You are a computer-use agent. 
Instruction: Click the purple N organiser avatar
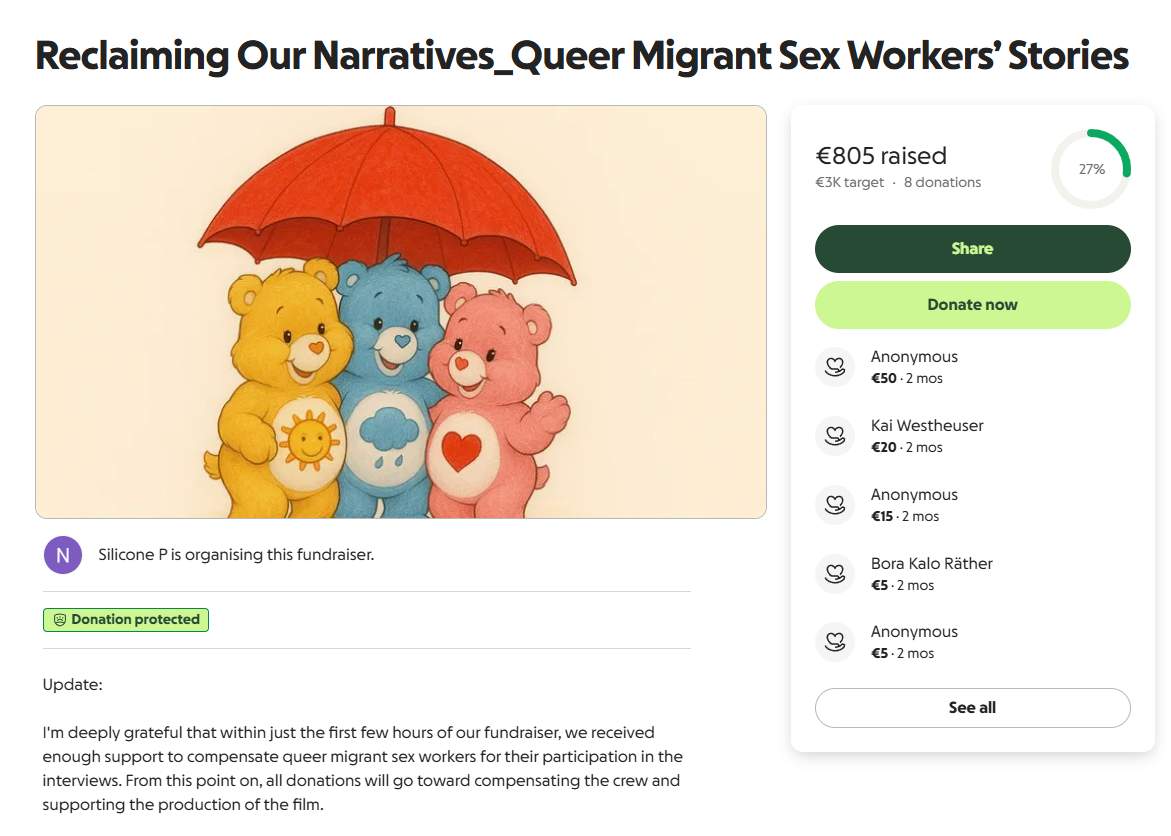(x=63, y=555)
